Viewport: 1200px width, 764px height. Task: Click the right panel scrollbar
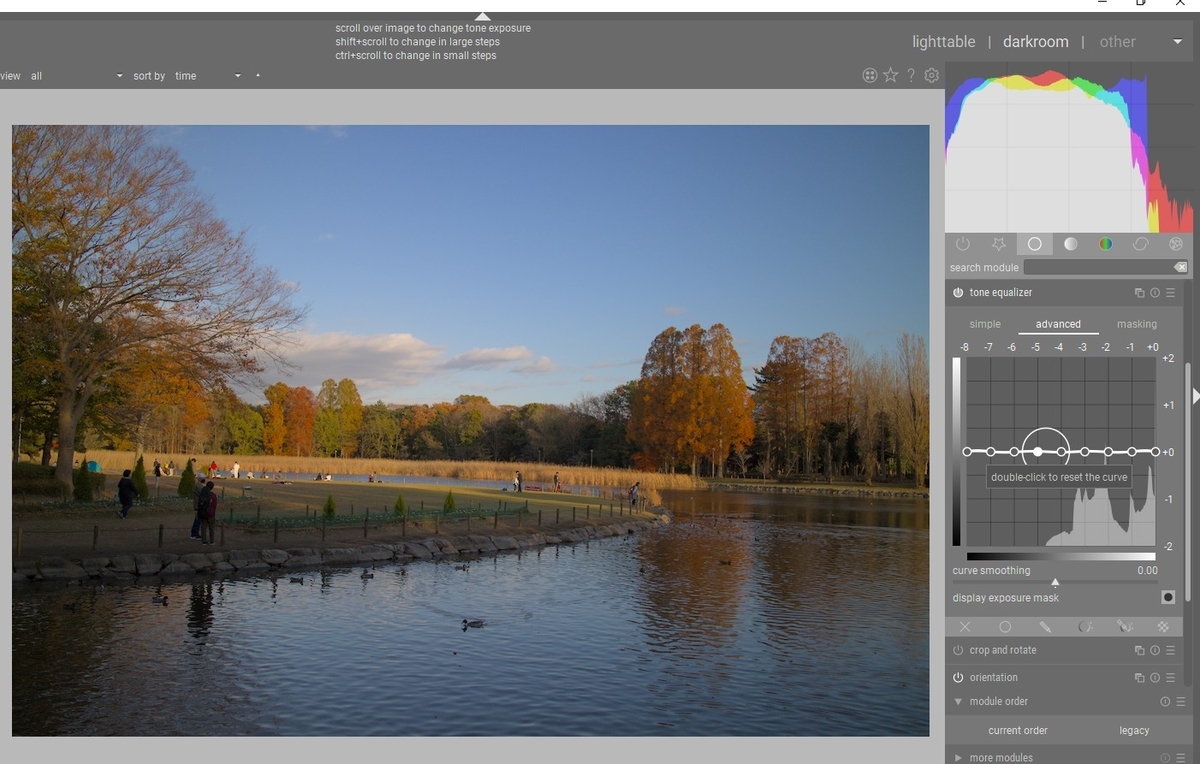point(1188,480)
